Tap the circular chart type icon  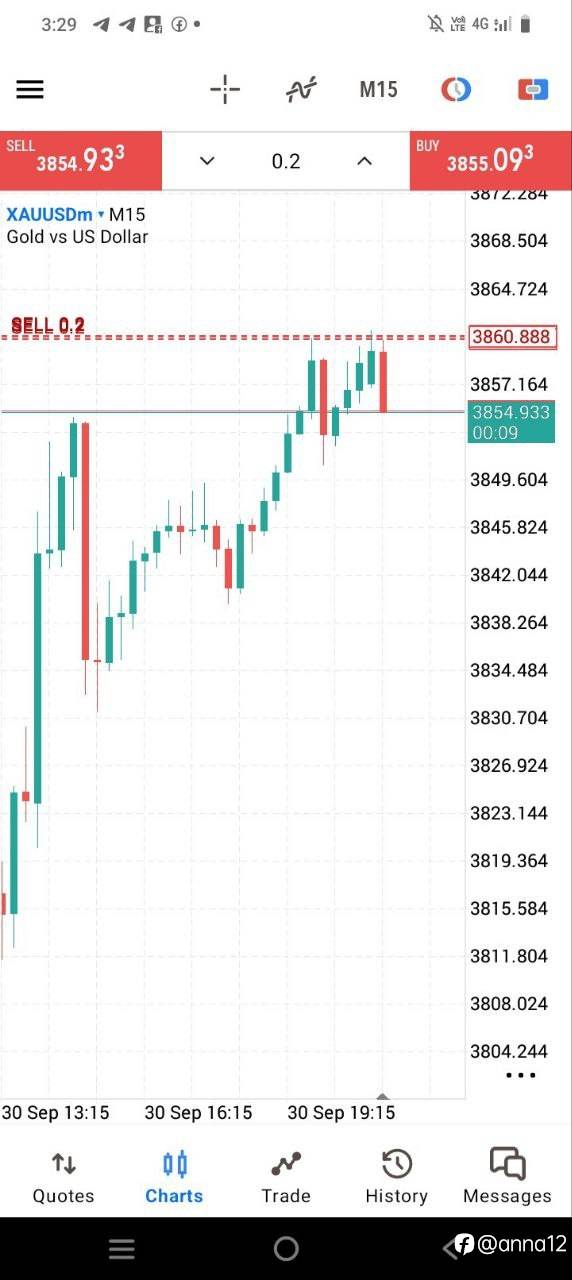456,89
